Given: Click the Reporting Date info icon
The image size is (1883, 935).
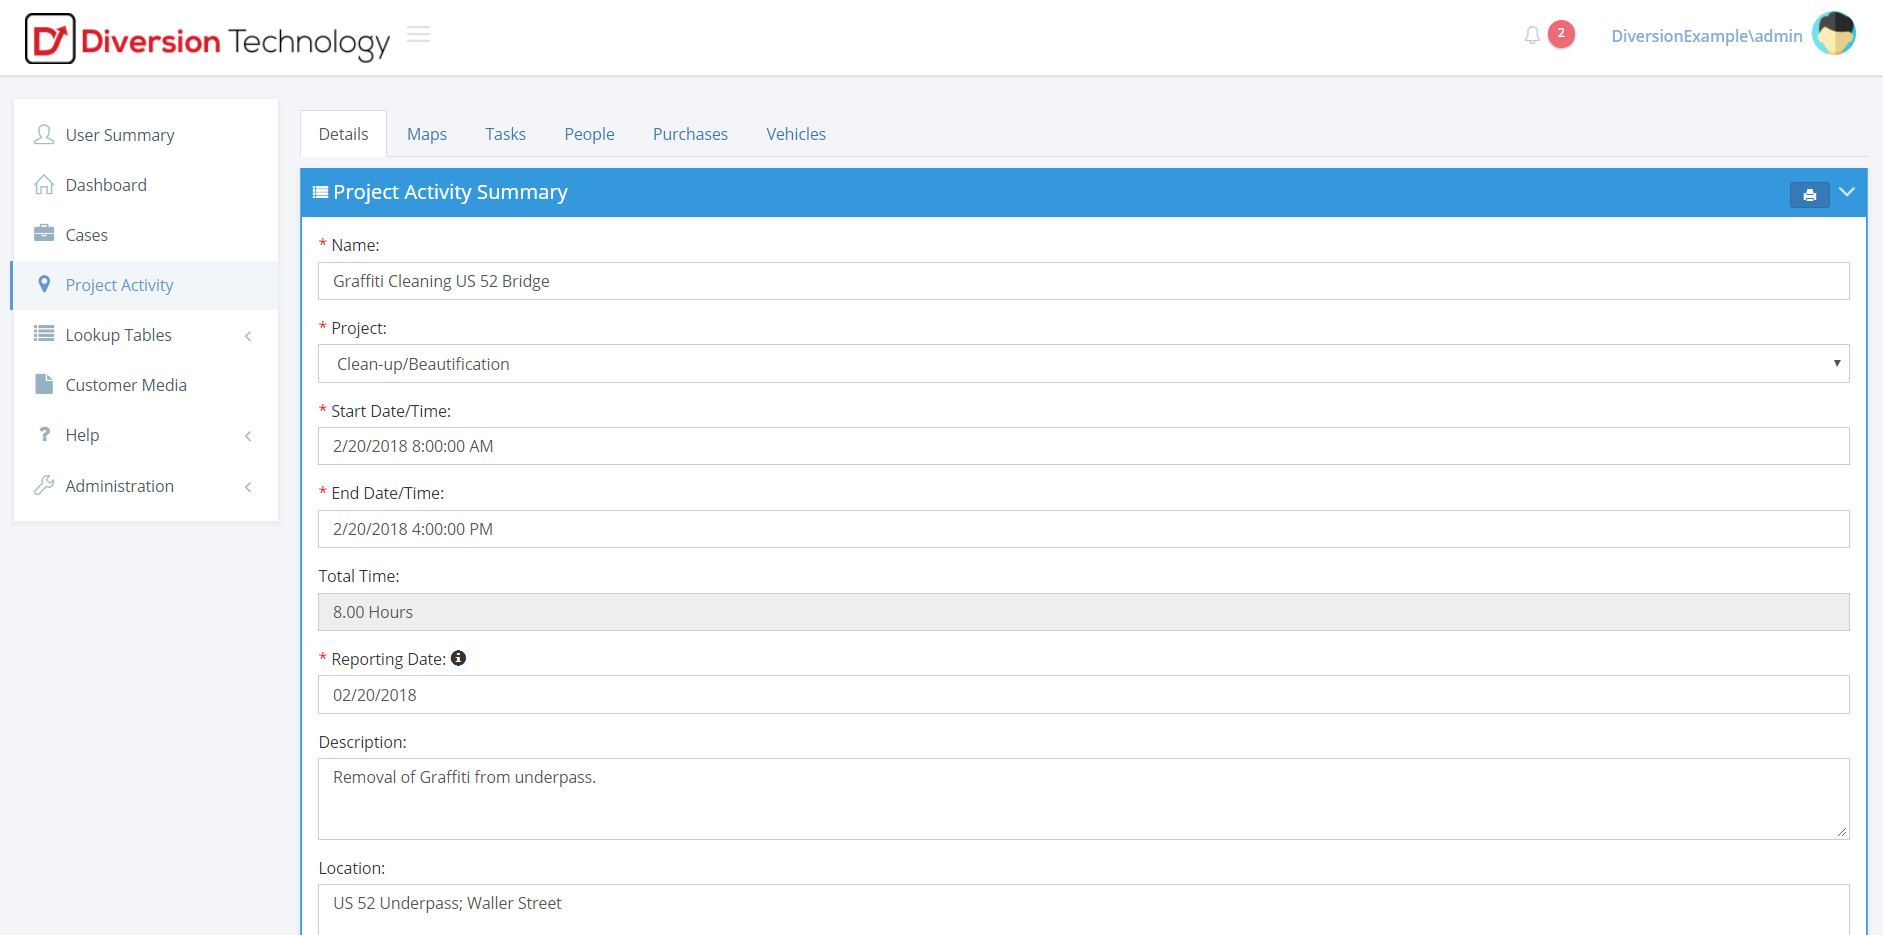Looking at the screenshot, I should point(458,658).
